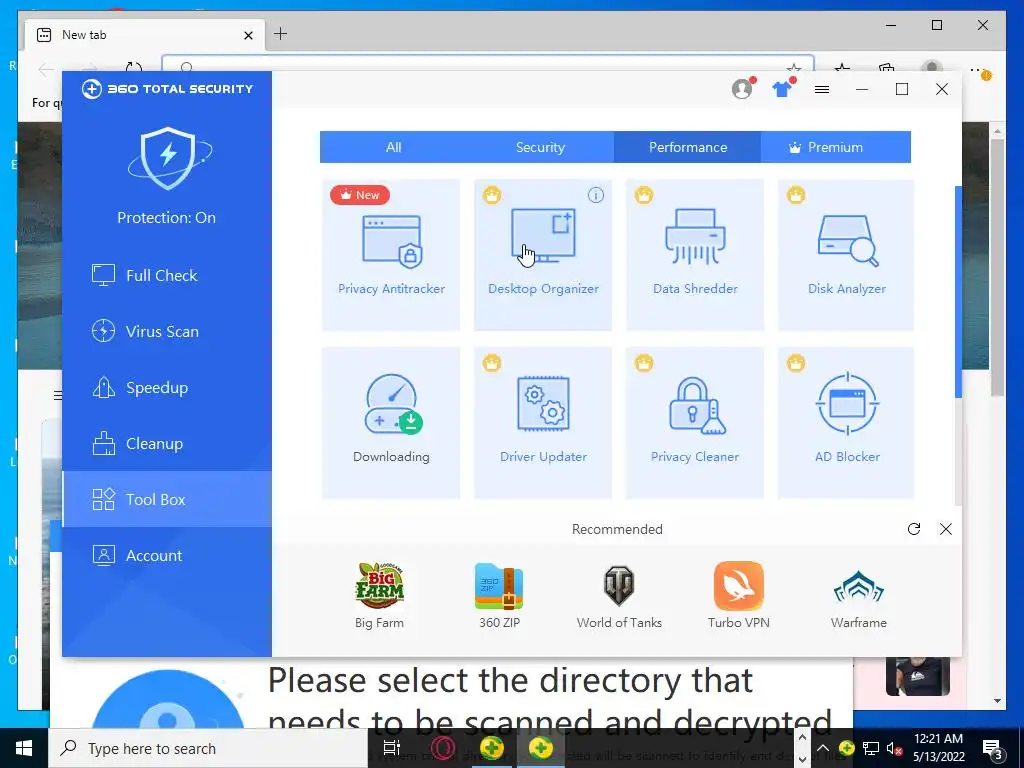1024x768 pixels.
Task: Open Big Farm recommended game
Action: point(379,595)
